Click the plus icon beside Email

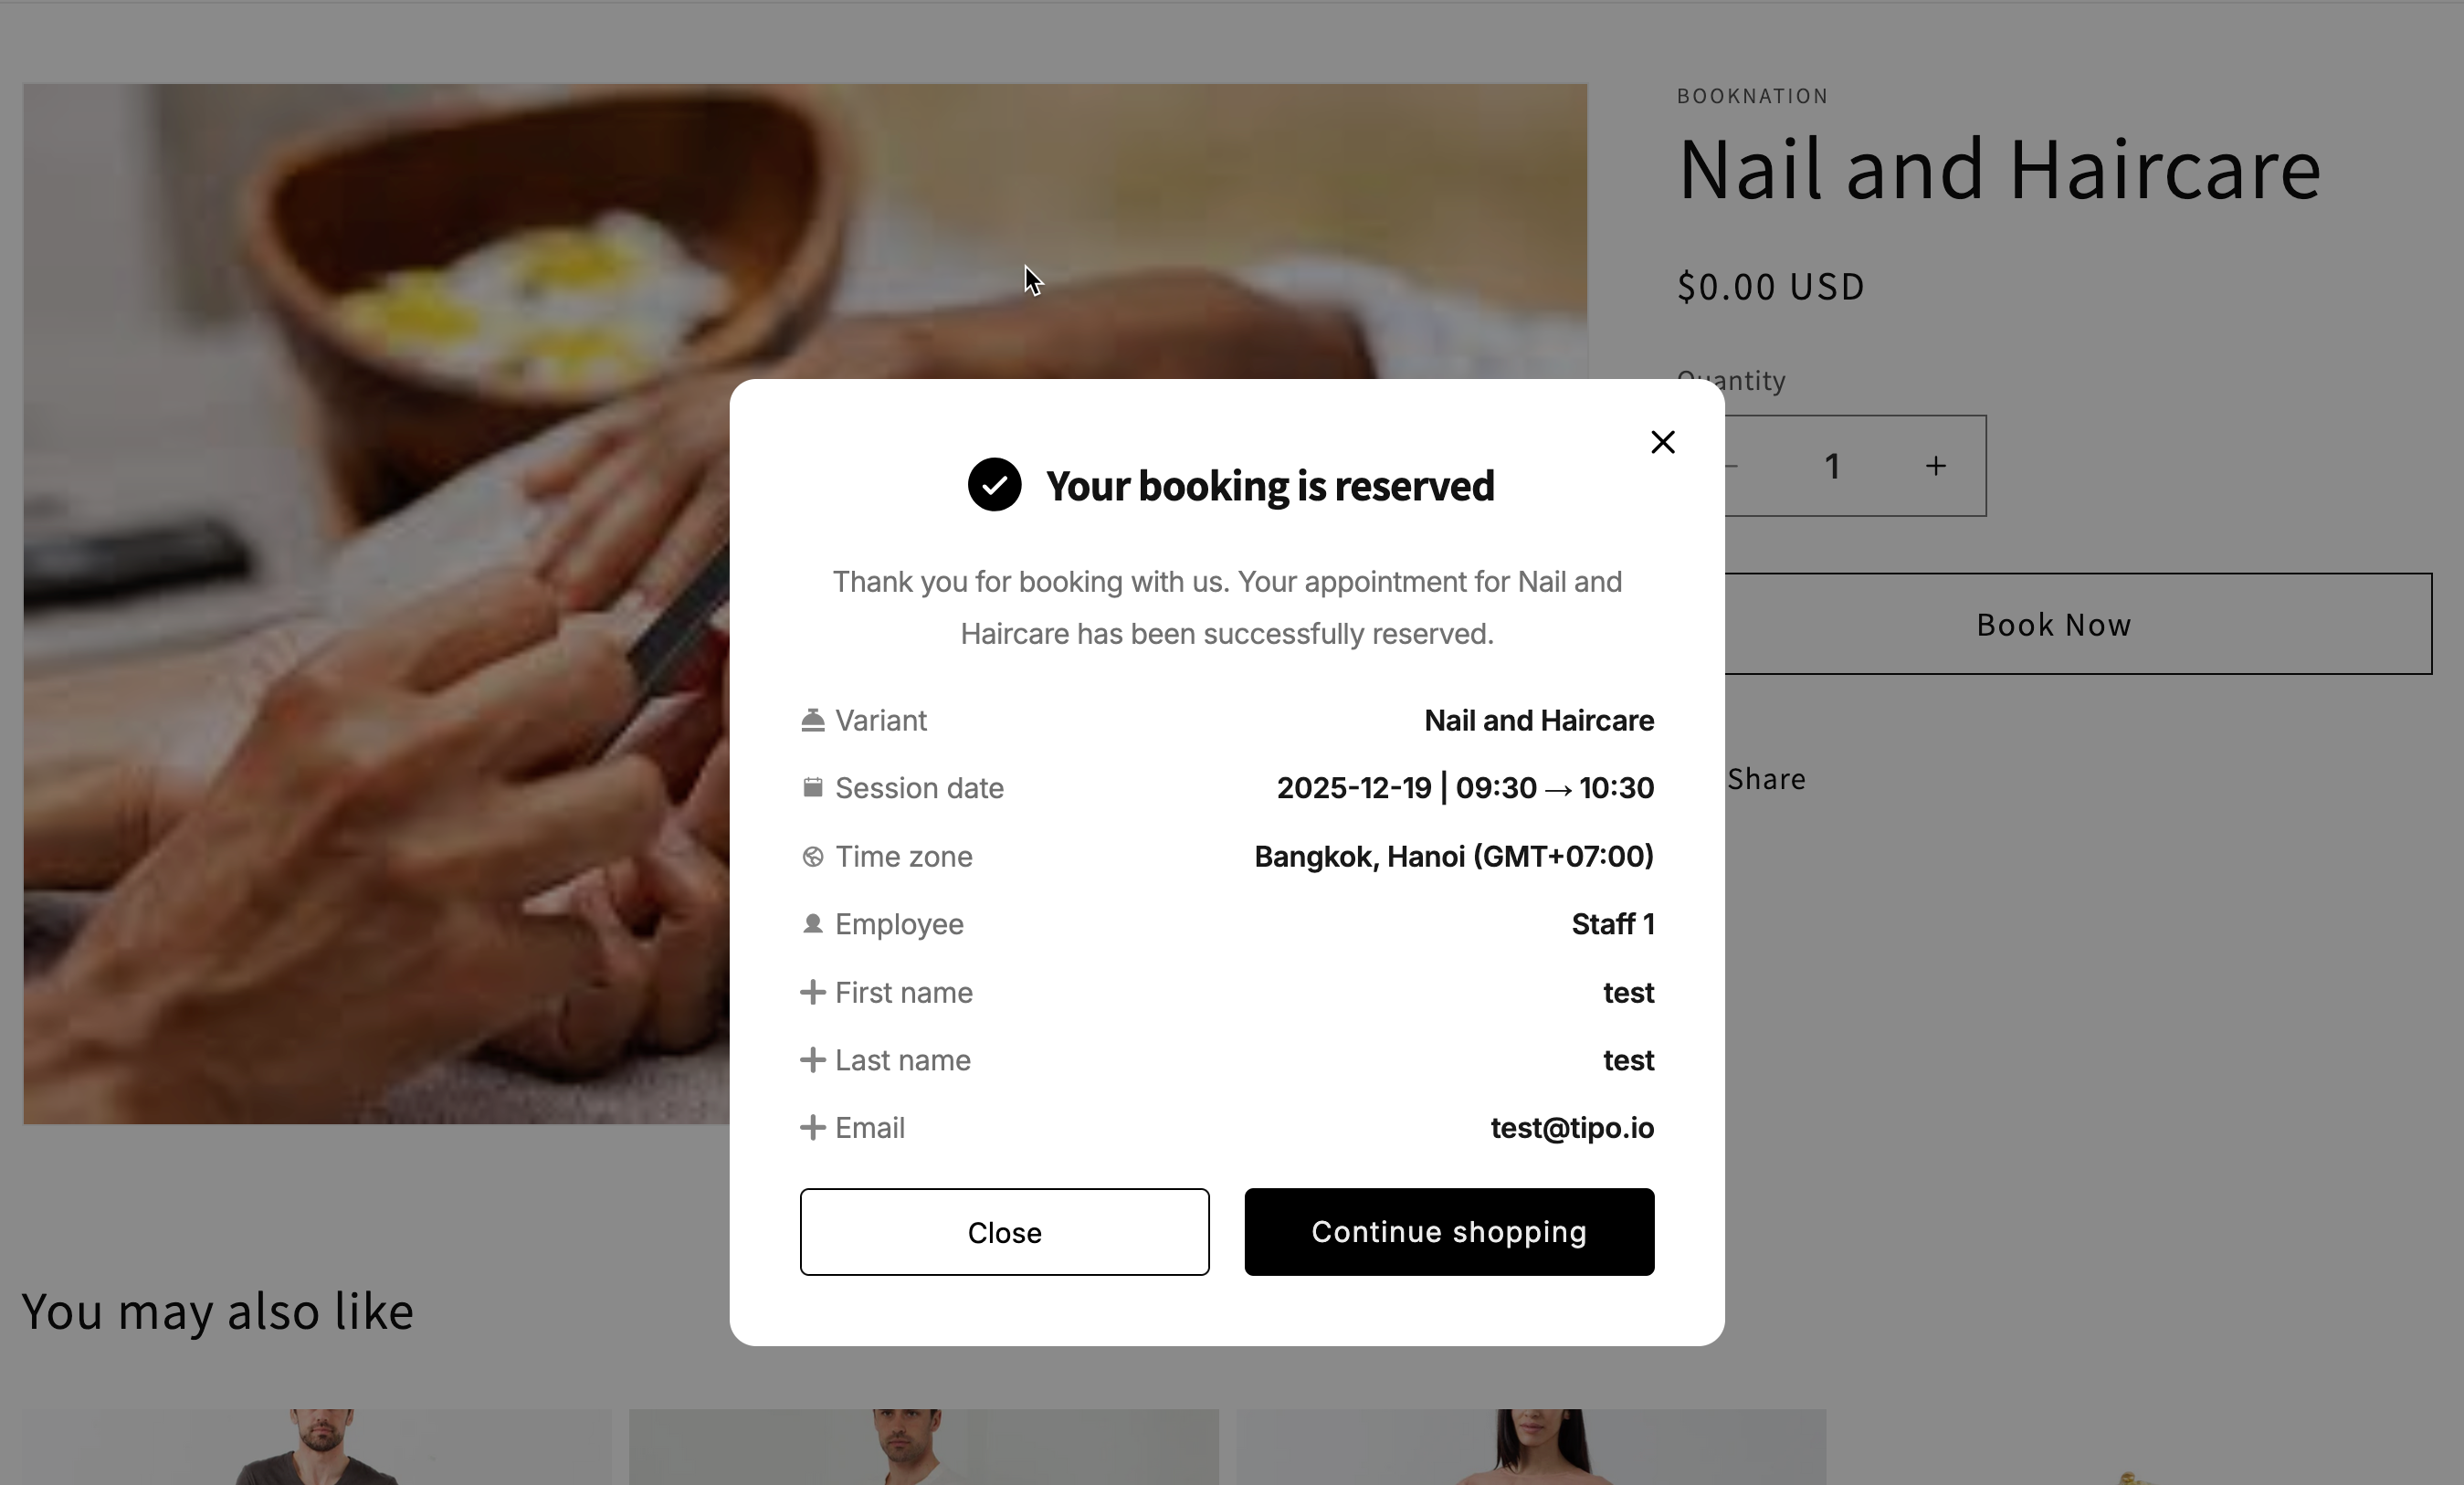[813, 1128]
